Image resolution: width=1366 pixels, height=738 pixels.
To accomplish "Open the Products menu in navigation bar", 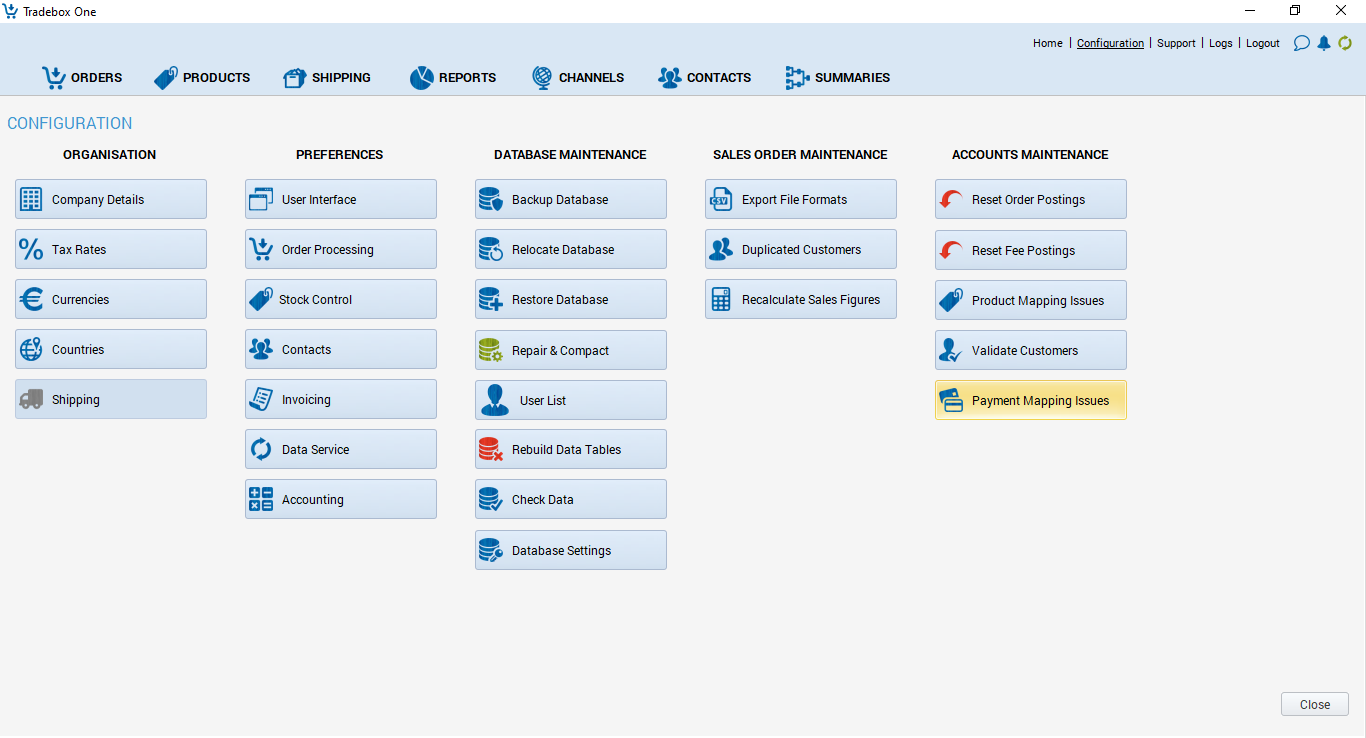I will (202, 77).
